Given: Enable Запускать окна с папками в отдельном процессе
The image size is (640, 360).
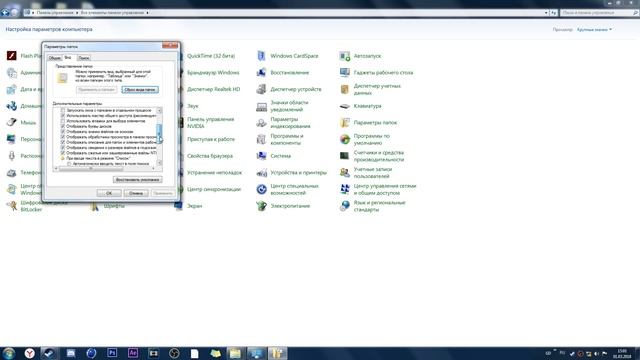Looking at the screenshot, I should 63,111.
